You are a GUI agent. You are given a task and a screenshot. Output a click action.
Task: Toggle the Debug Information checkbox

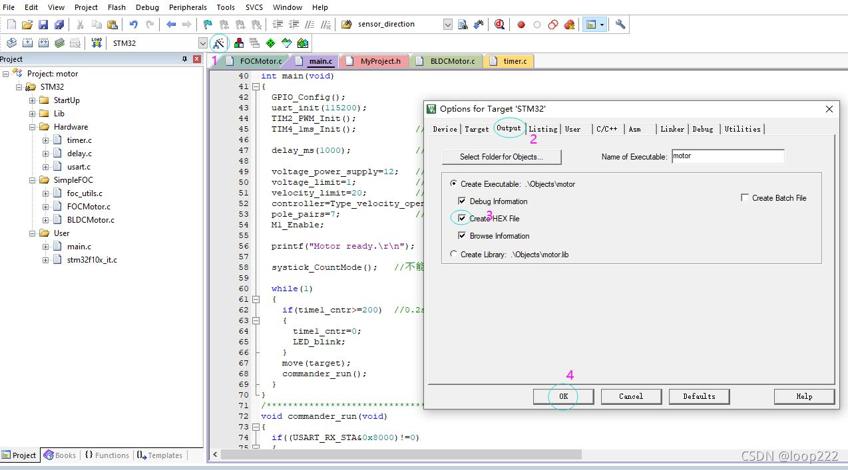[461, 201]
